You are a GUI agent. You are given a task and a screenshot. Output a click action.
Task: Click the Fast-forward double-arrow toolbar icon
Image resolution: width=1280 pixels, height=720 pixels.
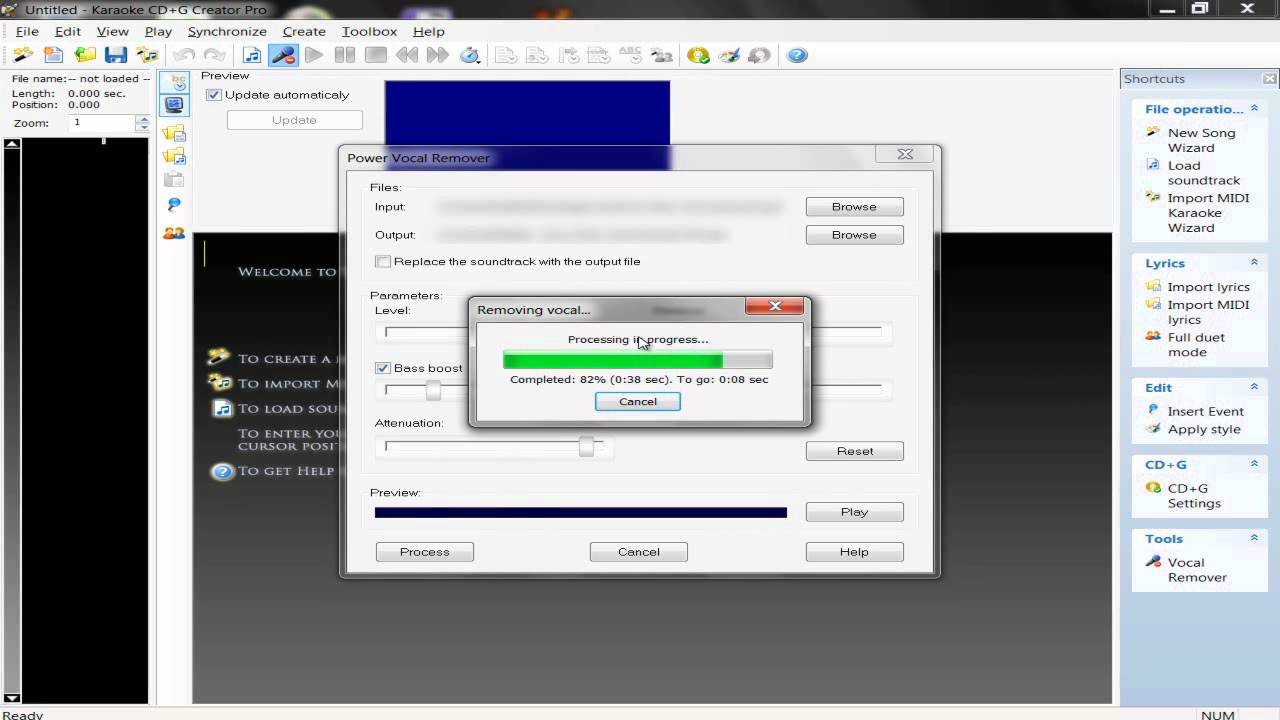coord(437,55)
